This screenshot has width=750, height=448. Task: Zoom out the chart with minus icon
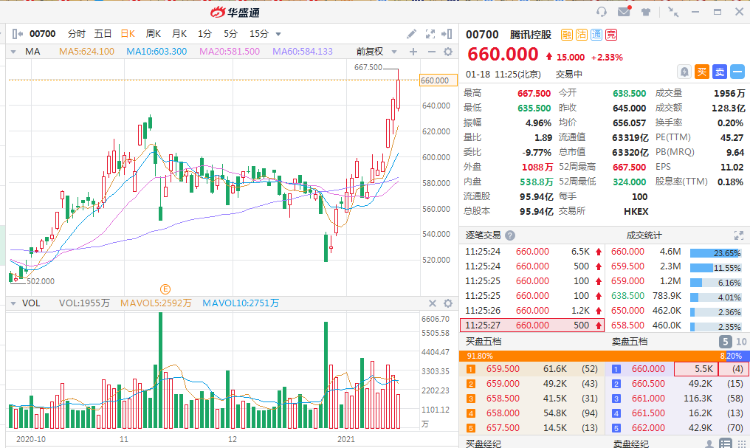coord(431,52)
